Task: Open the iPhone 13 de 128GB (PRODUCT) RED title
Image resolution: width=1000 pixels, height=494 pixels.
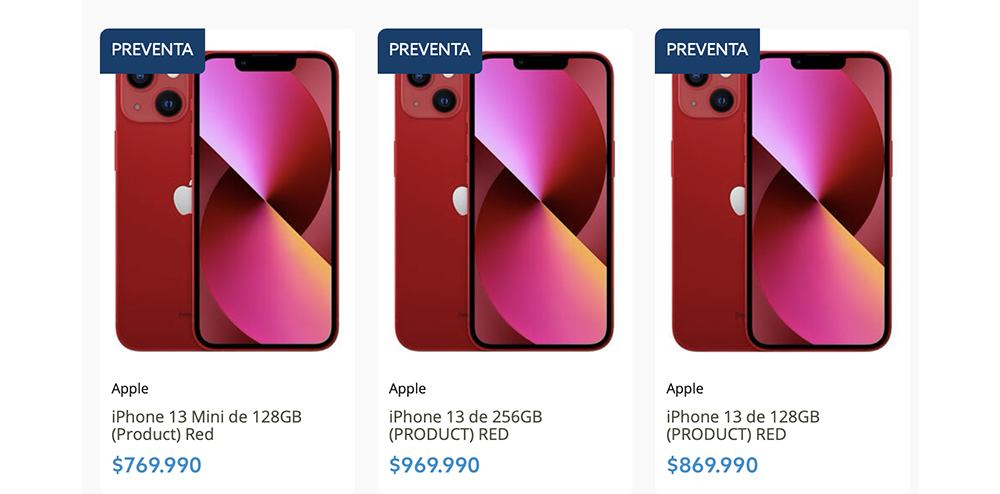Action: (x=743, y=426)
